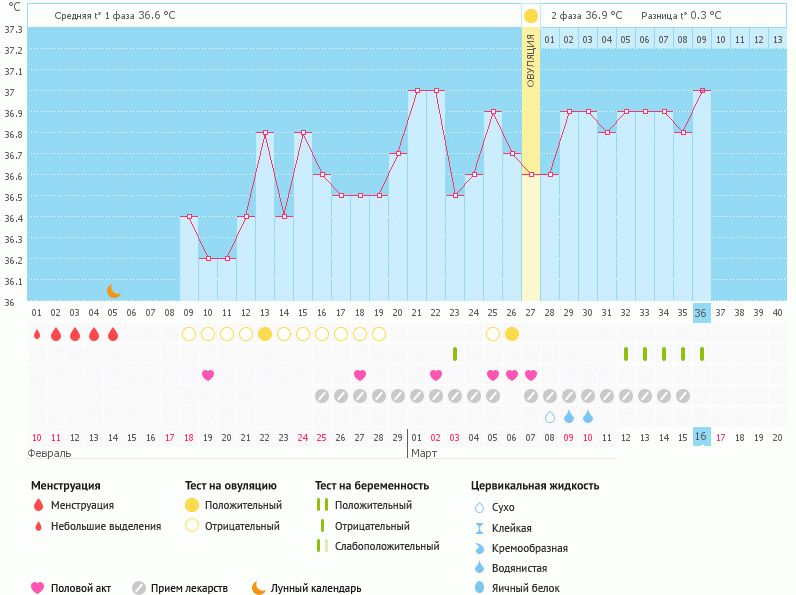The image size is (796, 595).
Task: Click the temperature point on cycle day 25
Action: 493,111
